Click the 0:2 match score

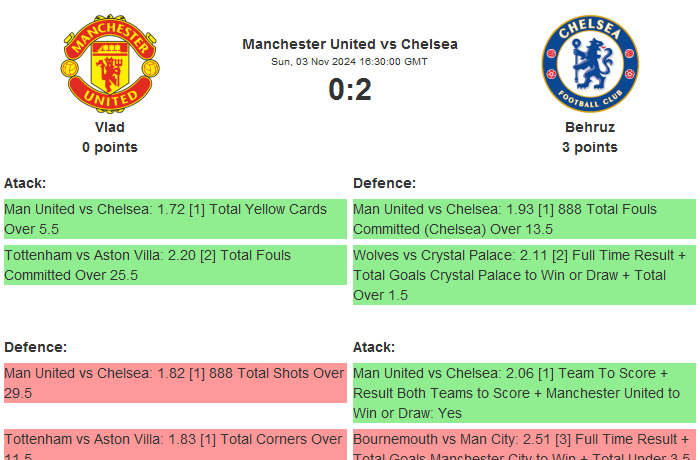350,90
